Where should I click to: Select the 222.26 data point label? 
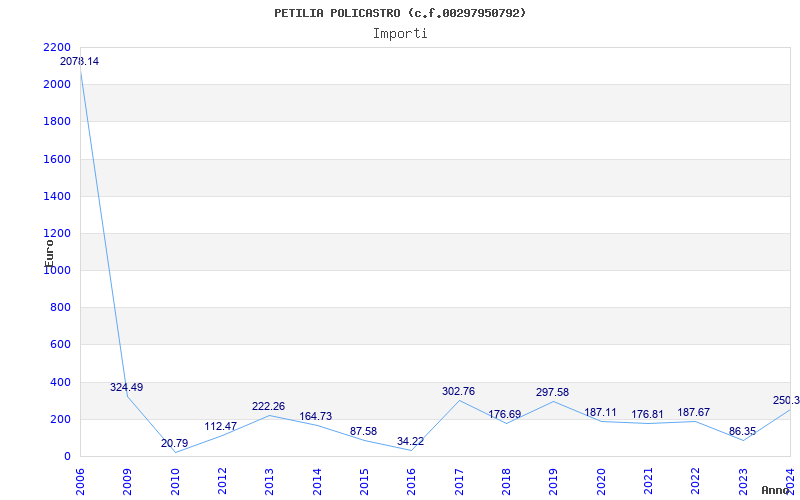coord(268,407)
